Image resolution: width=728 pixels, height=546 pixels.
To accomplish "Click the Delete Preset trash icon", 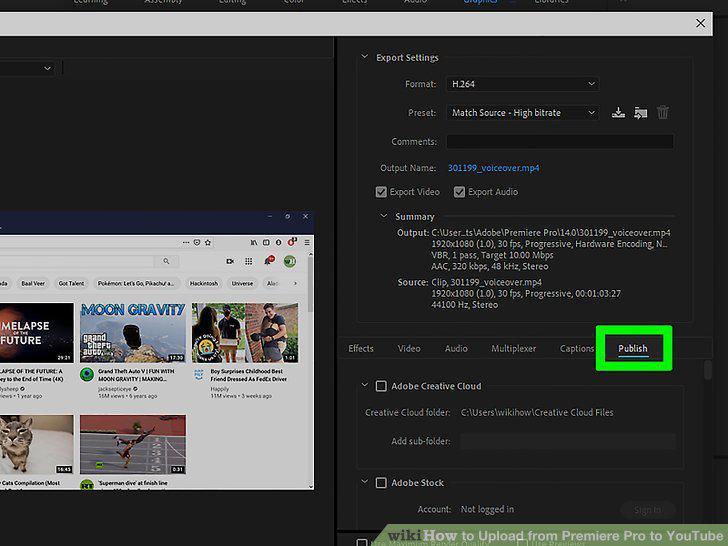I will pos(663,112).
